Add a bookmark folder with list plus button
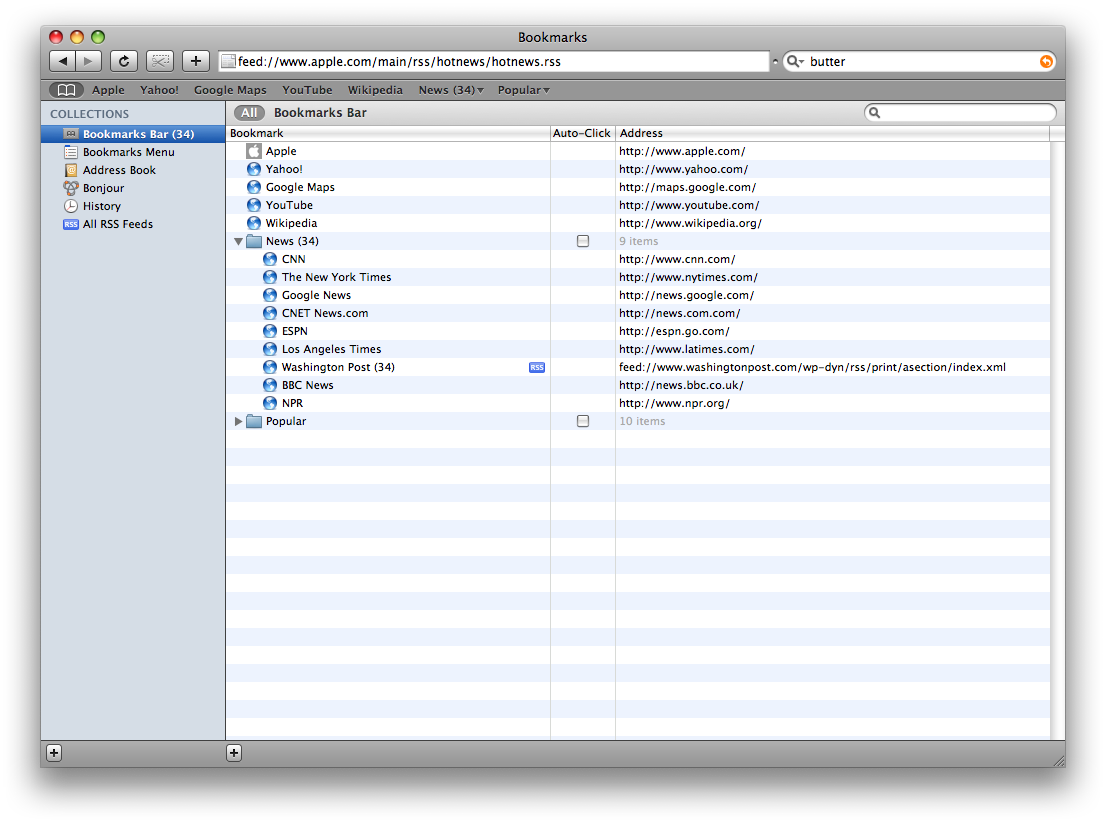This screenshot has width=1106, height=823. (234, 752)
